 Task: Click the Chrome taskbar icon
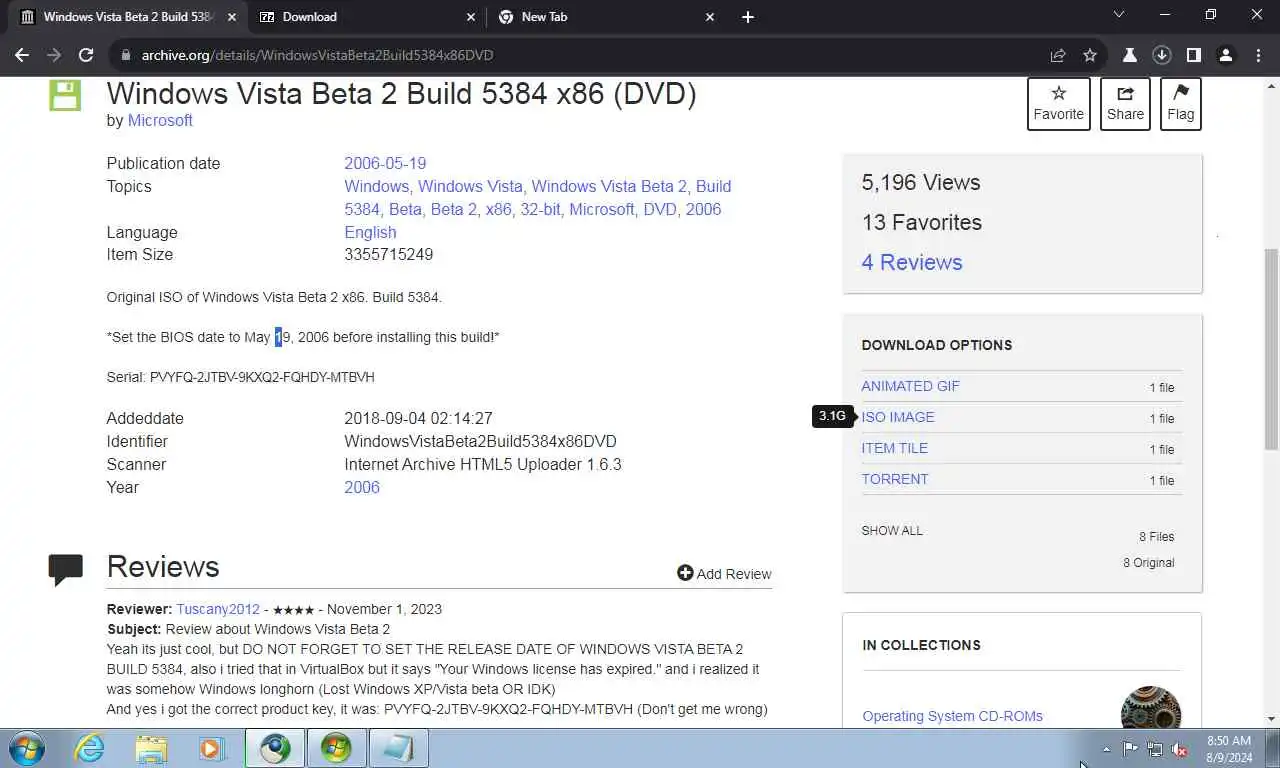[275, 748]
